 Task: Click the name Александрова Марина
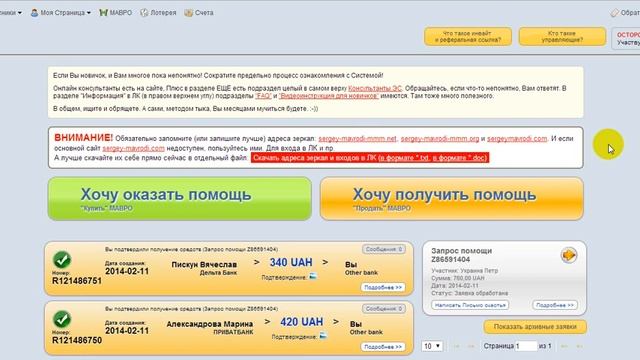point(209,324)
